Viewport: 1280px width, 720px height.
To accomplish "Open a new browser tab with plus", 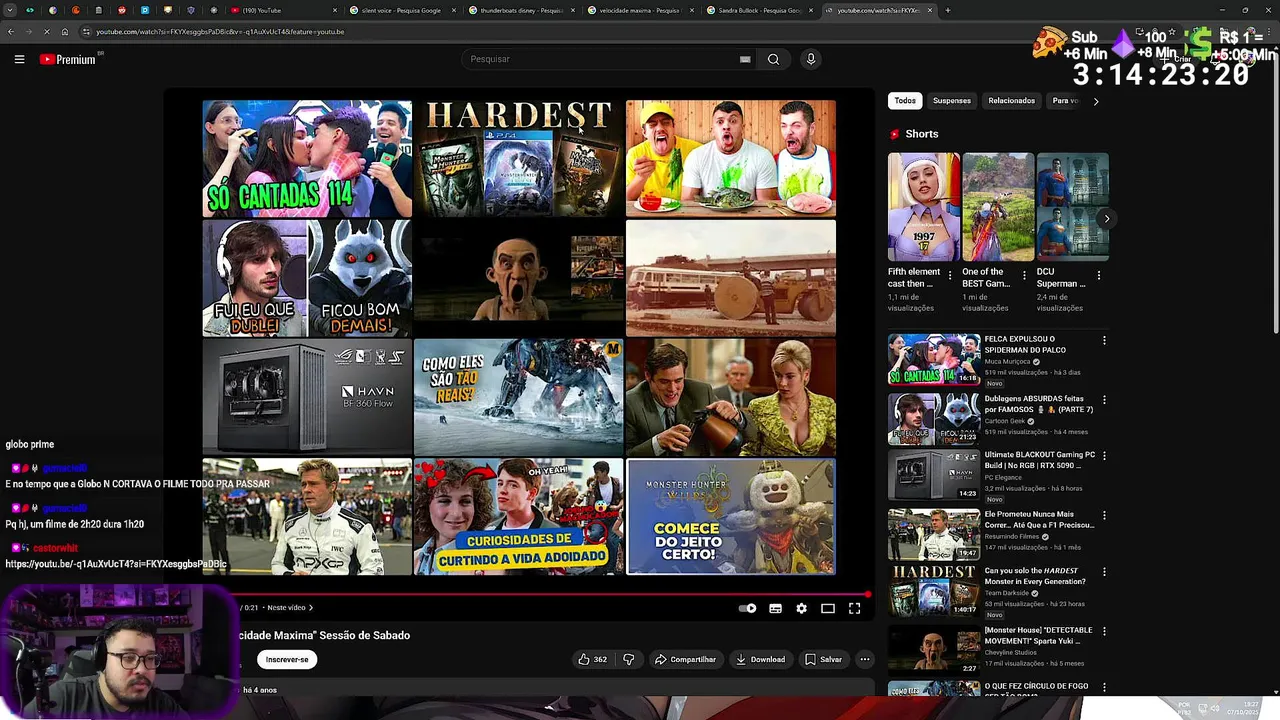I will [948, 10].
